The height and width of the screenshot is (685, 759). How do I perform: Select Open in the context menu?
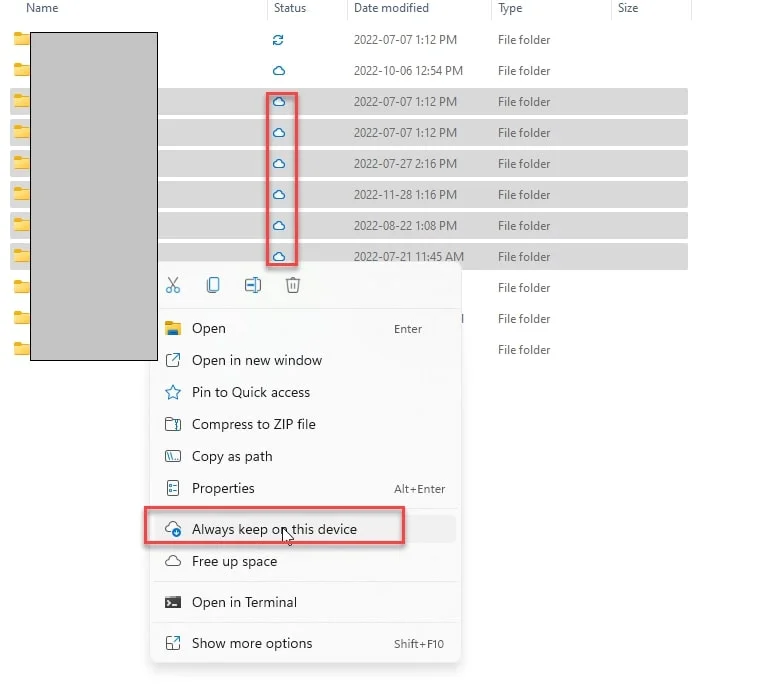point(305,329)
